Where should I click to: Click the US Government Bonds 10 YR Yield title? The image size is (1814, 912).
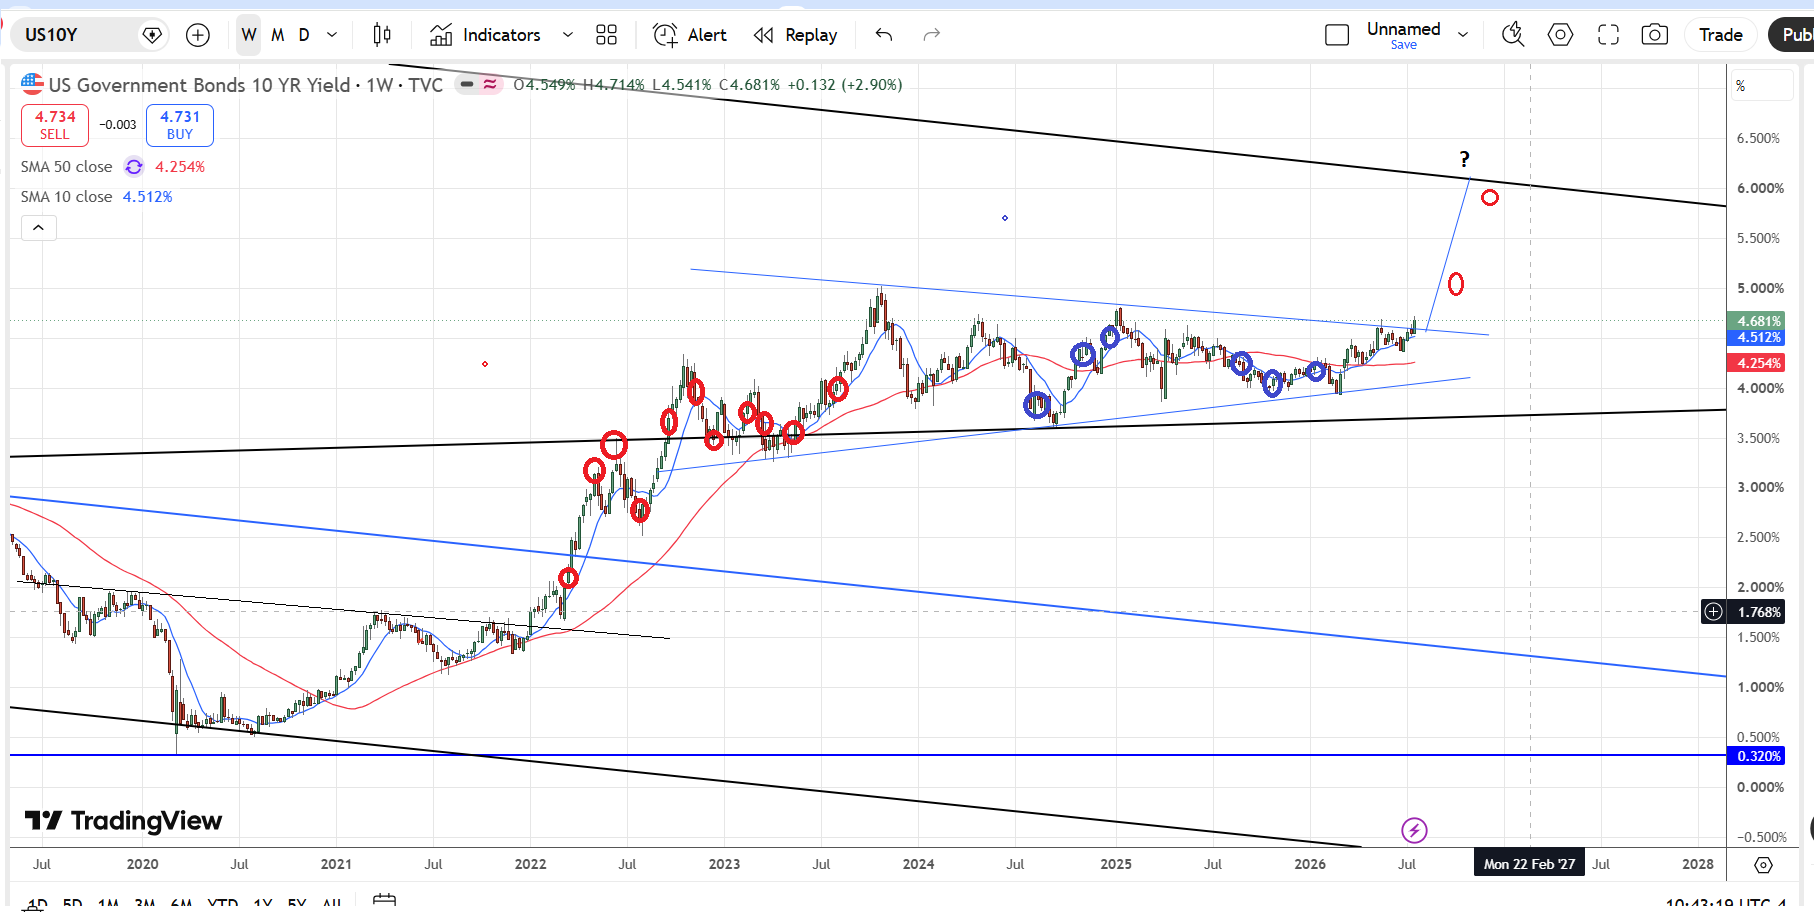click(x=200, y=85)
